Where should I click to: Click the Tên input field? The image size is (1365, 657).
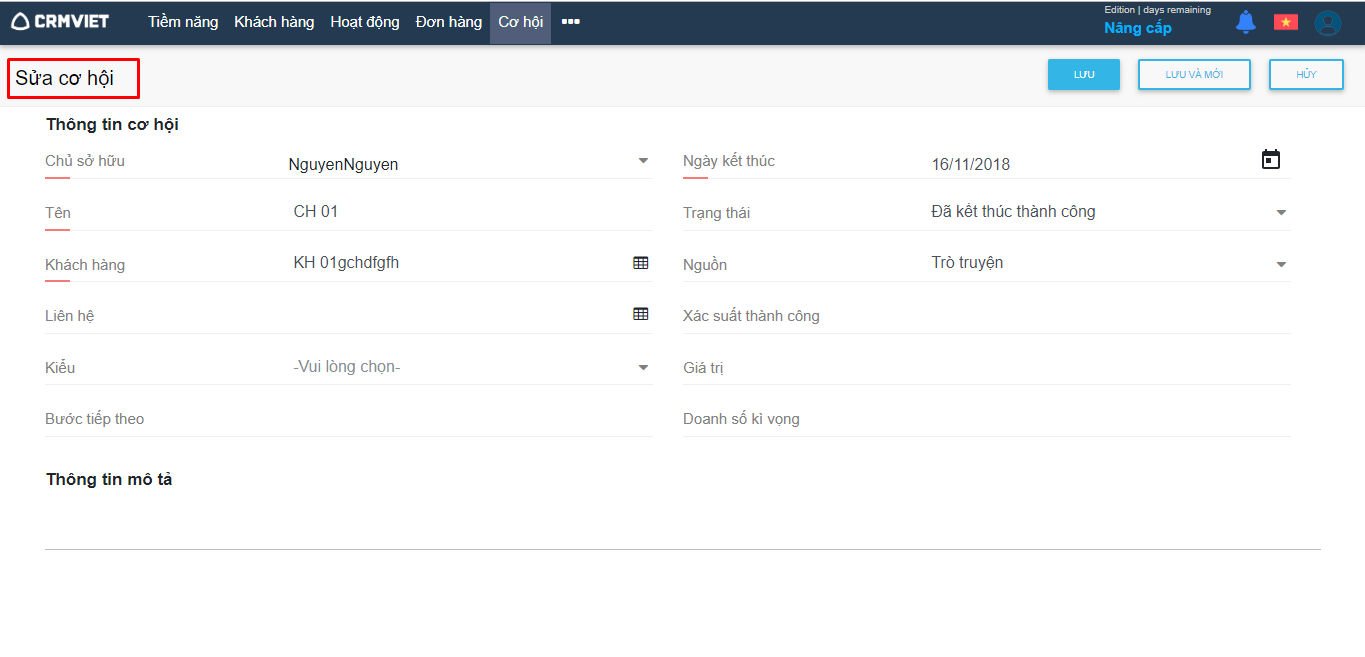point(470,212)
